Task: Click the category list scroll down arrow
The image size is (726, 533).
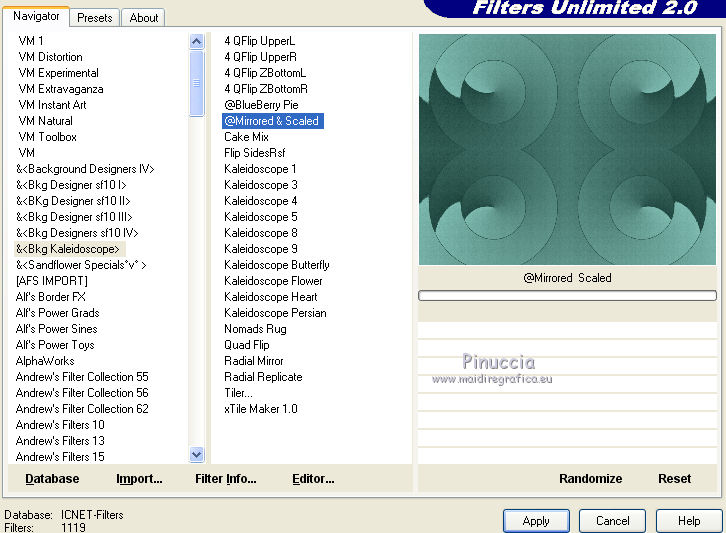Action: [x=197, y=455]
